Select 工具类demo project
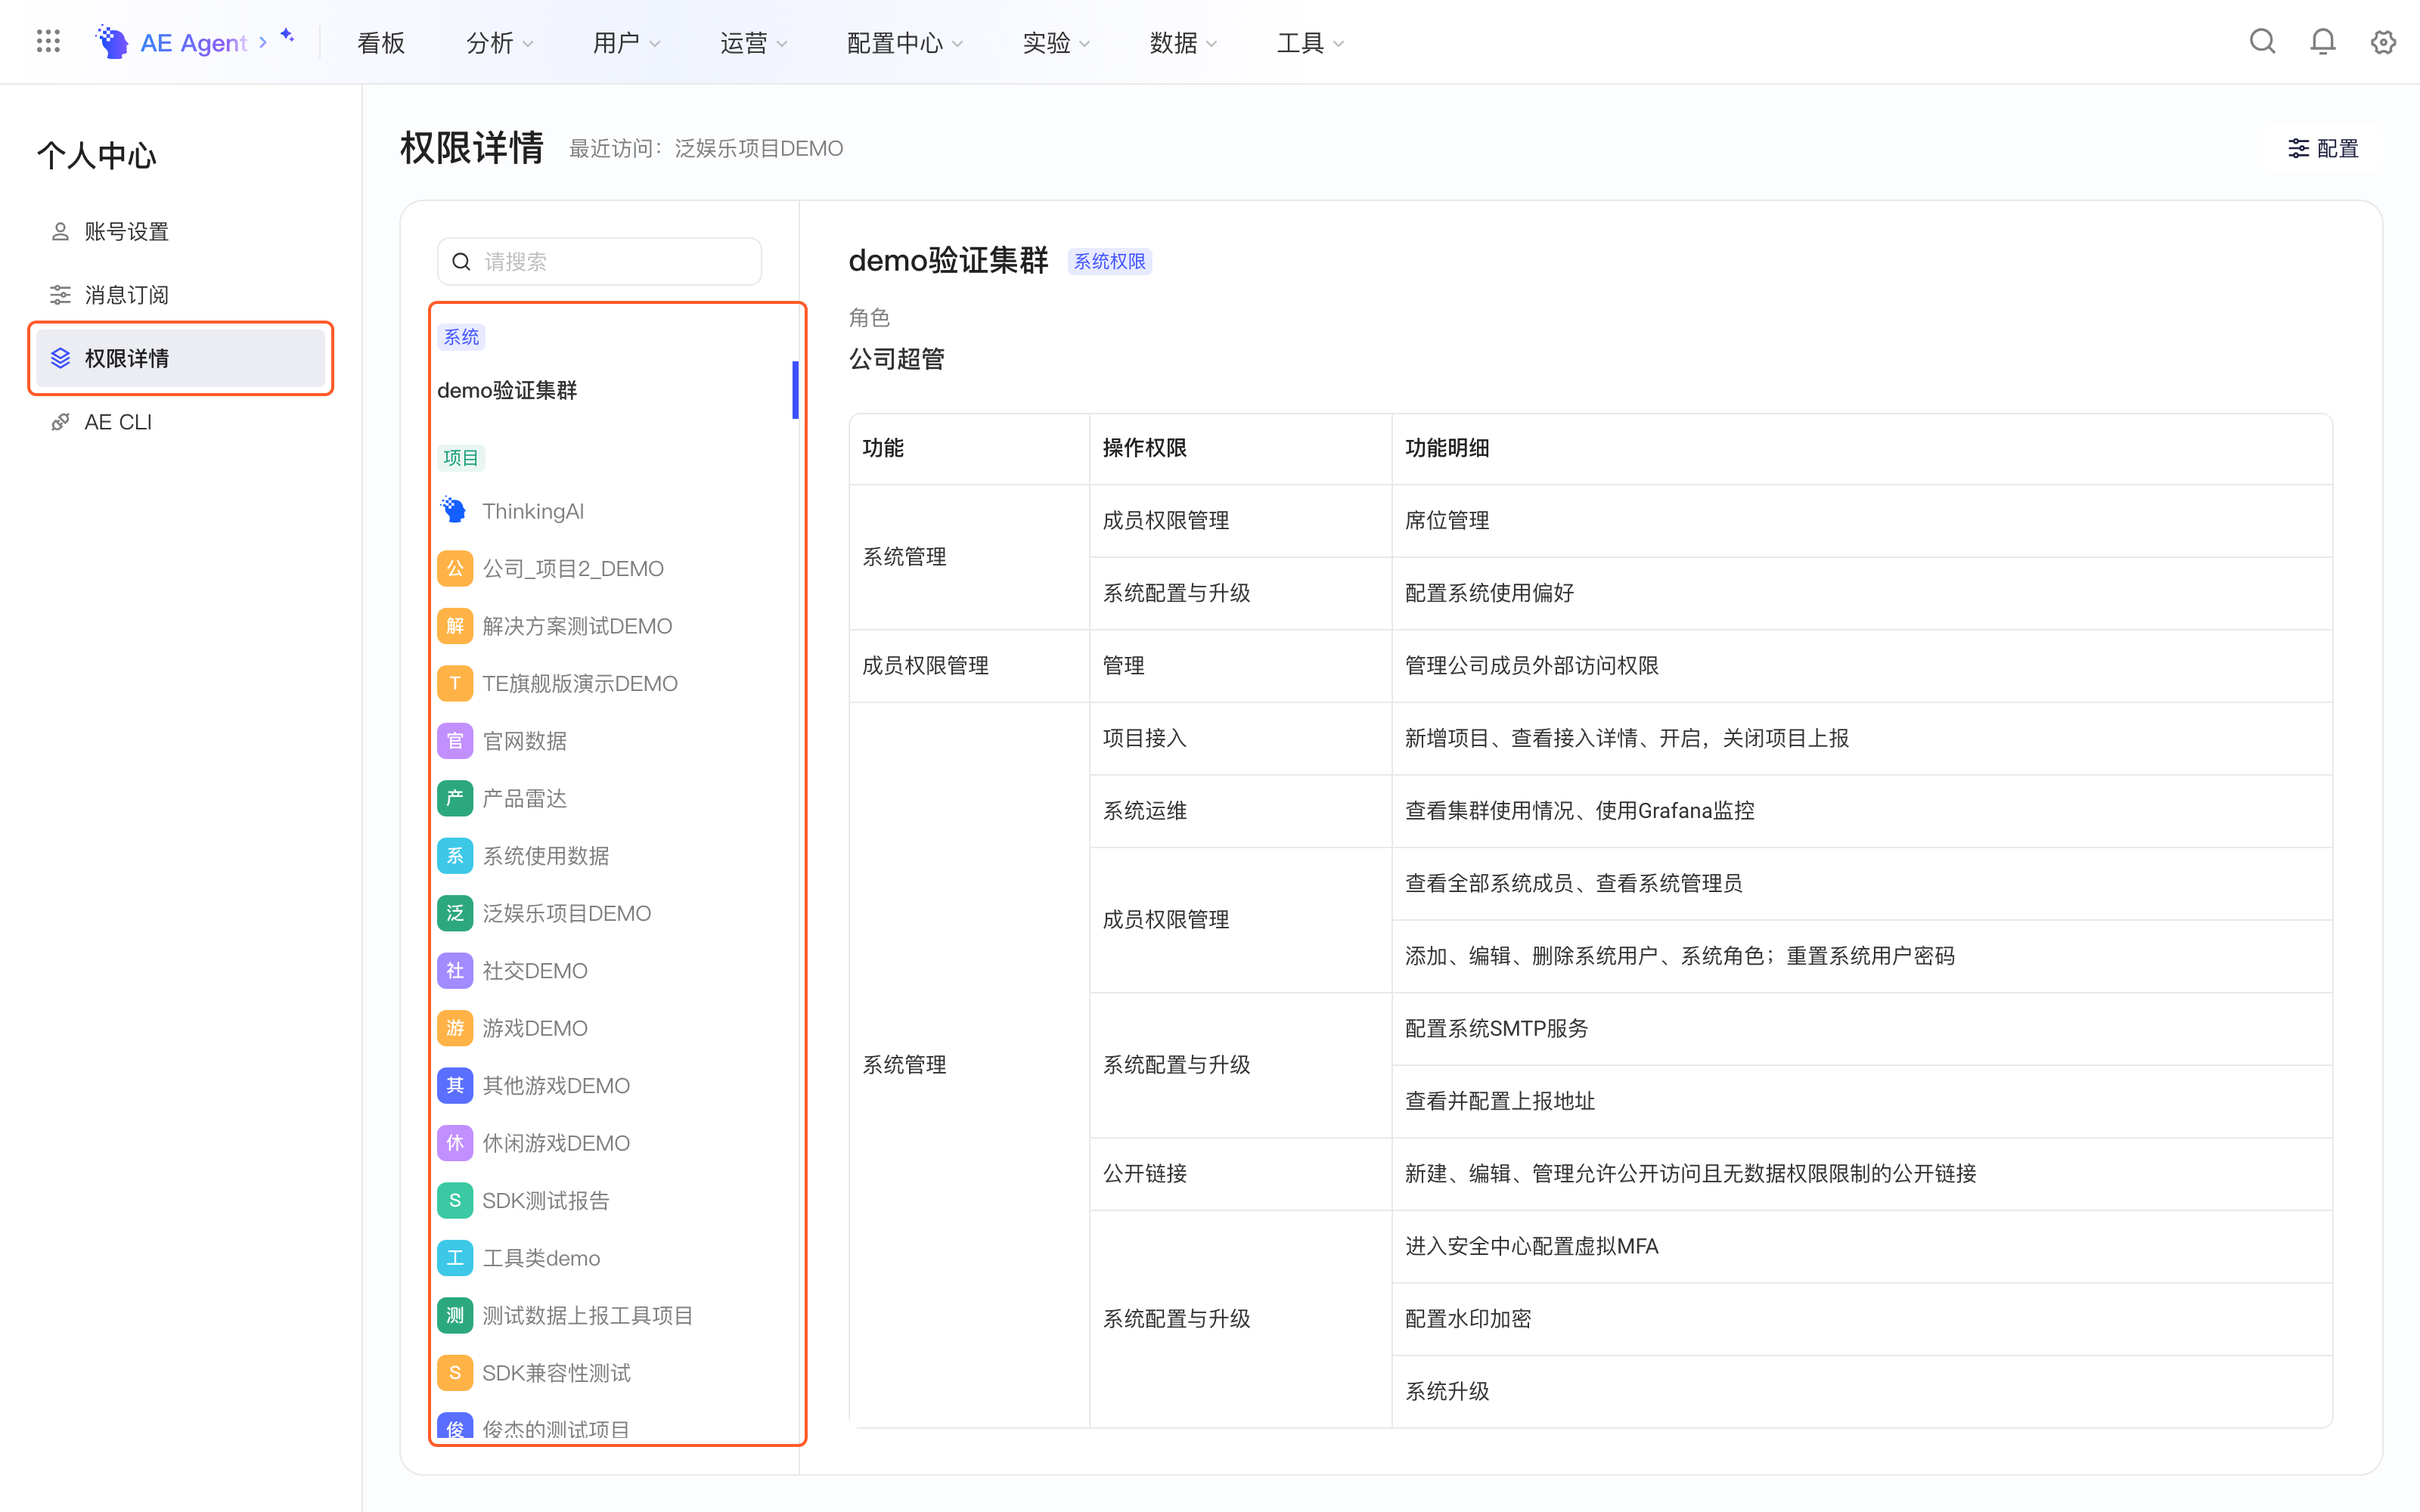The width and height of the screenshot is (2420, 1512). click(616, 1258)
